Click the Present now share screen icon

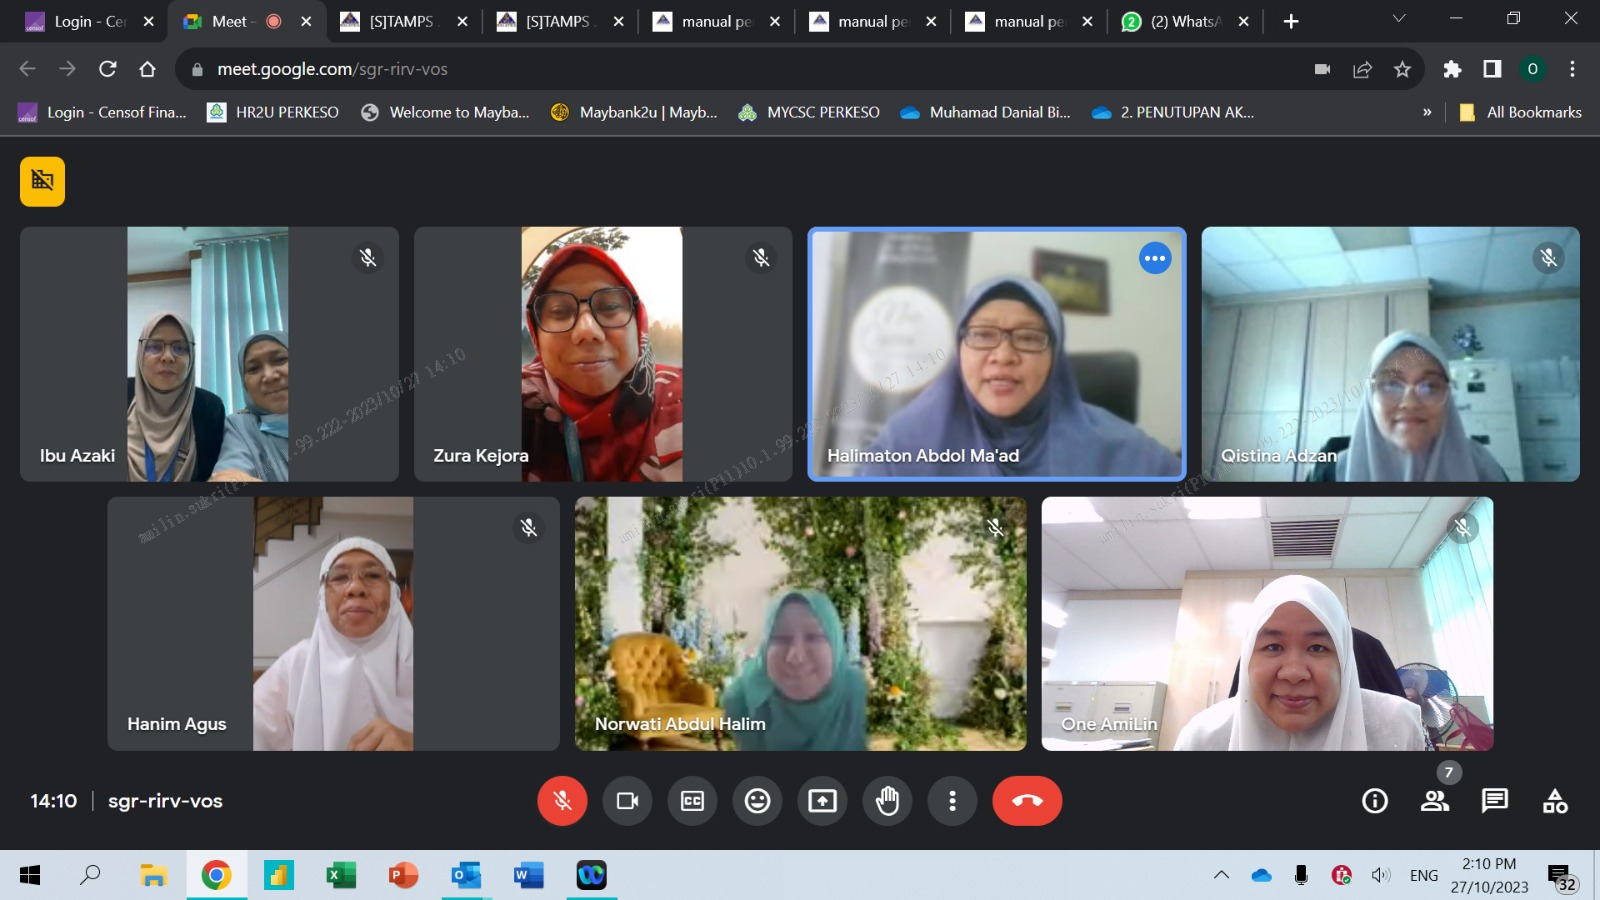[x=822, y=801]
